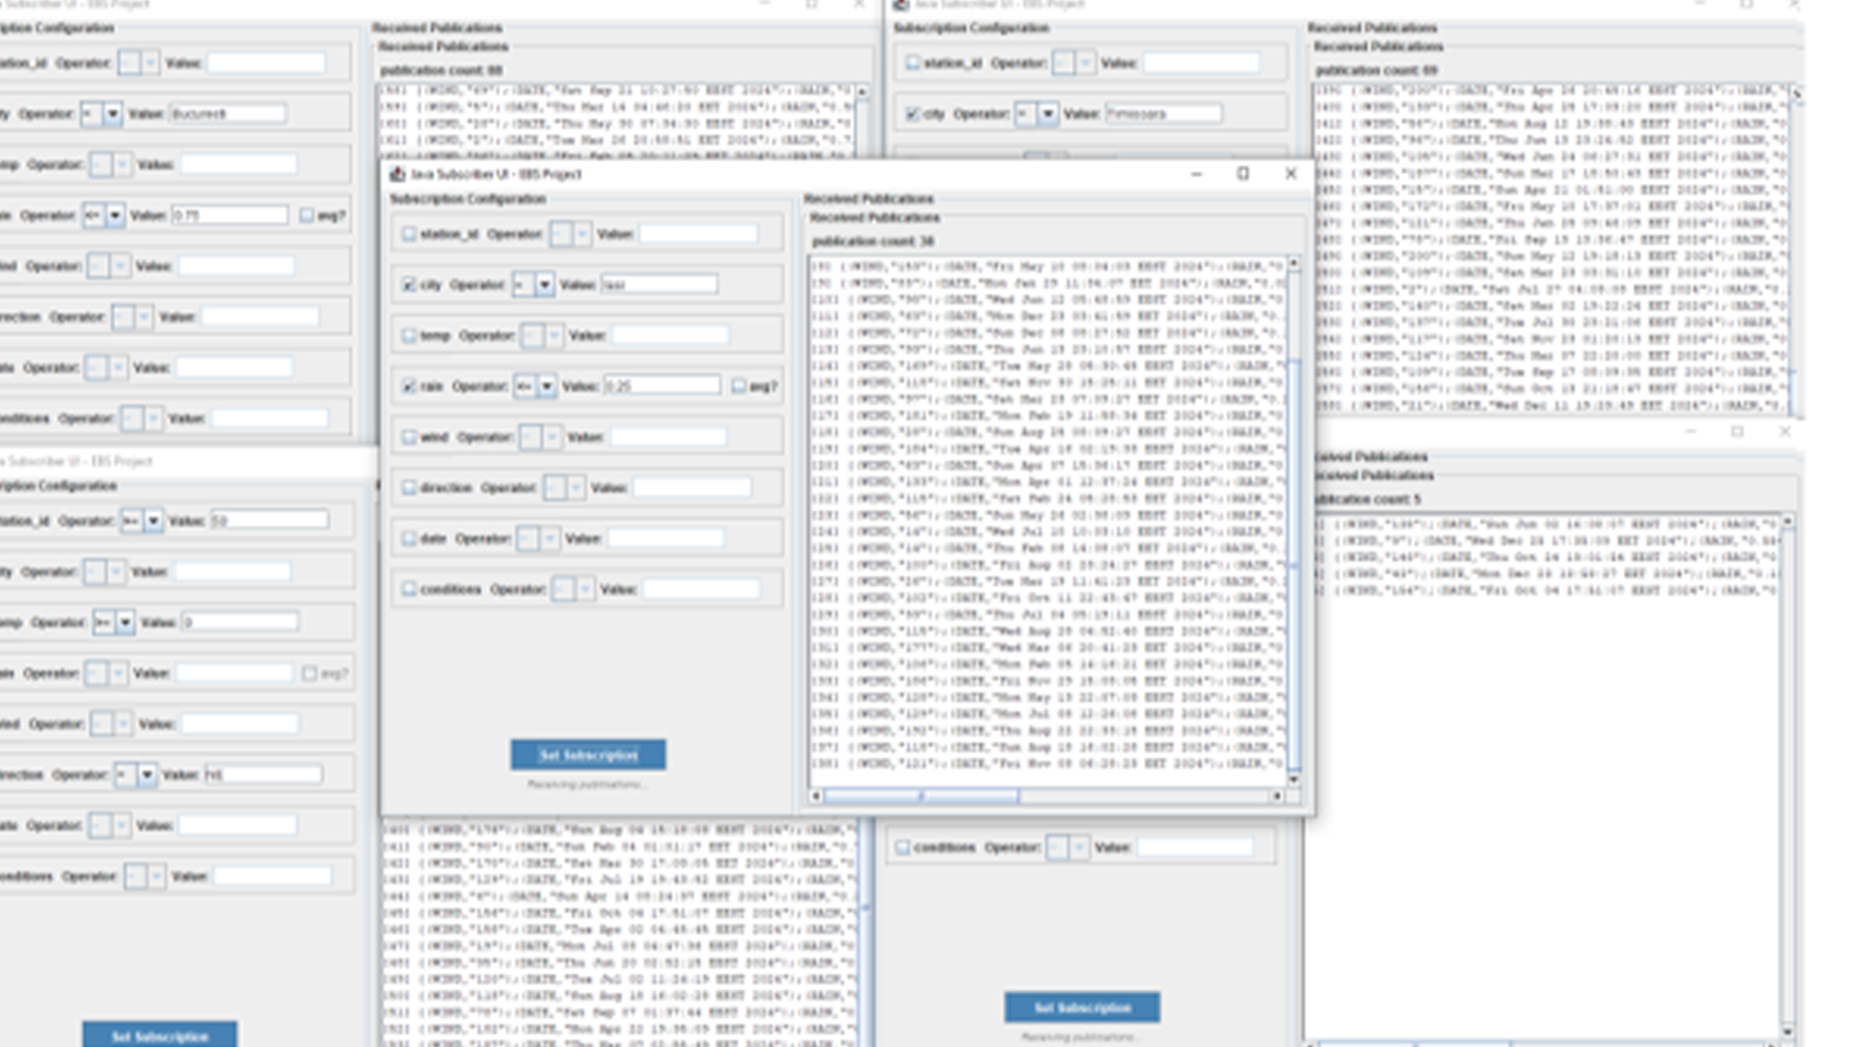The image size is (1860, 1047).
Task: Enable the temp checkbox in the front window
Action: tap(409, 336)
